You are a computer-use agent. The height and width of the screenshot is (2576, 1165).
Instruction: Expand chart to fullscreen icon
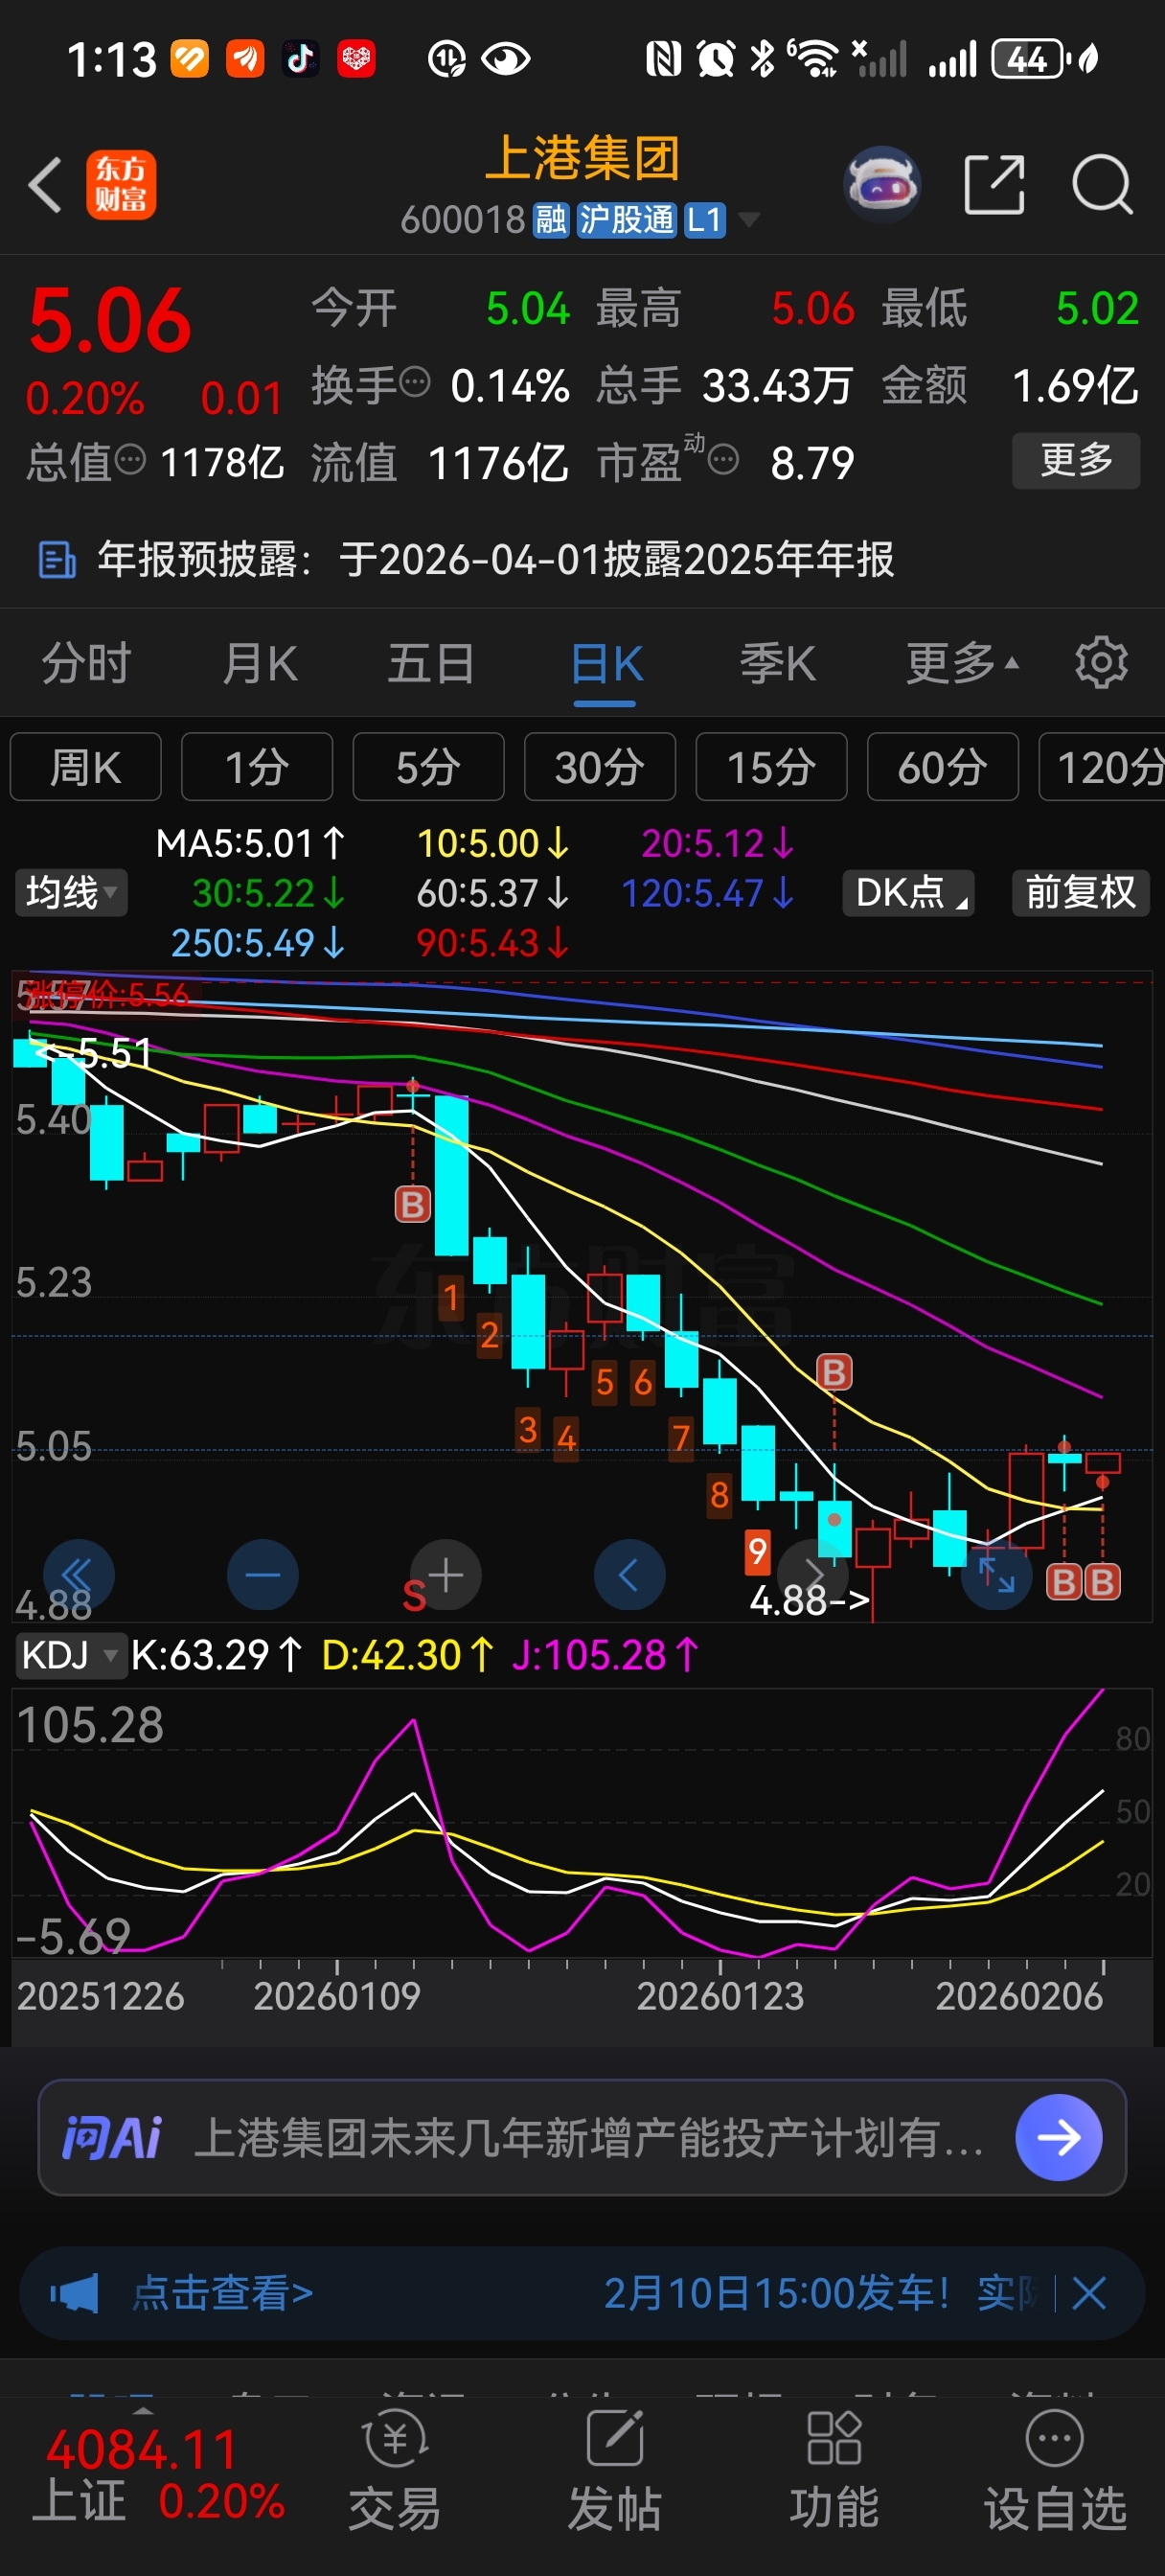(x=996, y=1574)
